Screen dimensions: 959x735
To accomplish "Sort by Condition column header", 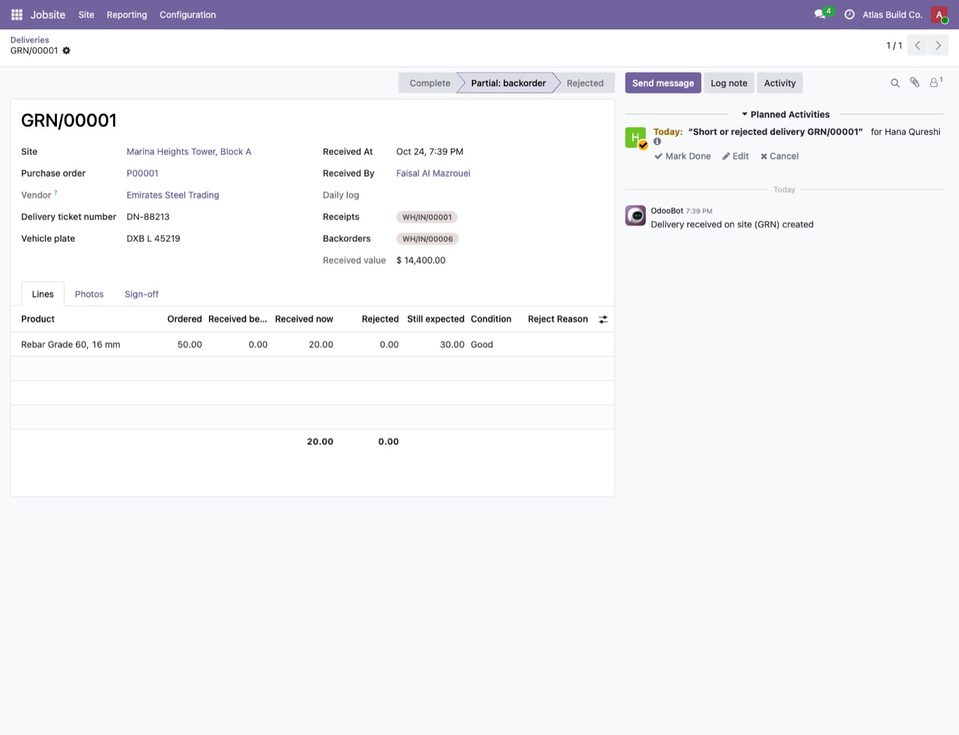I will 491,319.
